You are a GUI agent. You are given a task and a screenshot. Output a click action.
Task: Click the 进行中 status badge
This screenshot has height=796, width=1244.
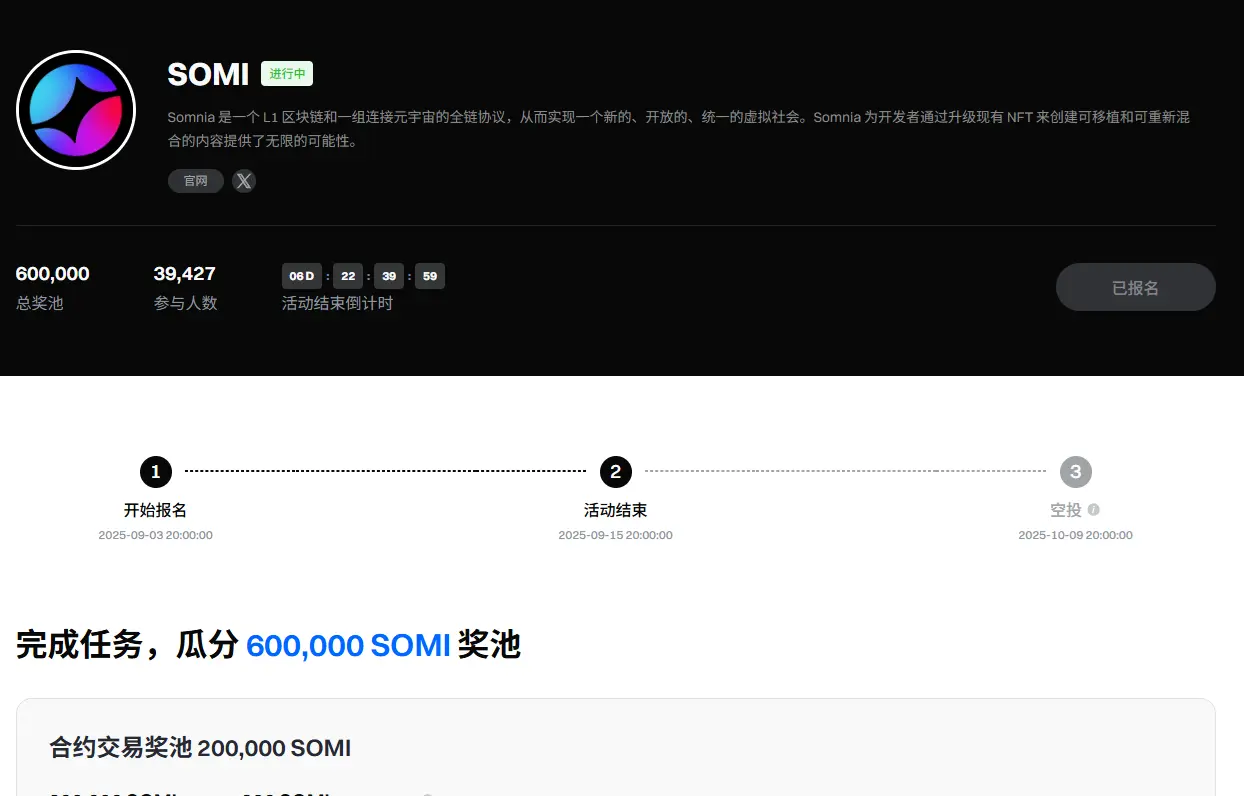point(287,74)
